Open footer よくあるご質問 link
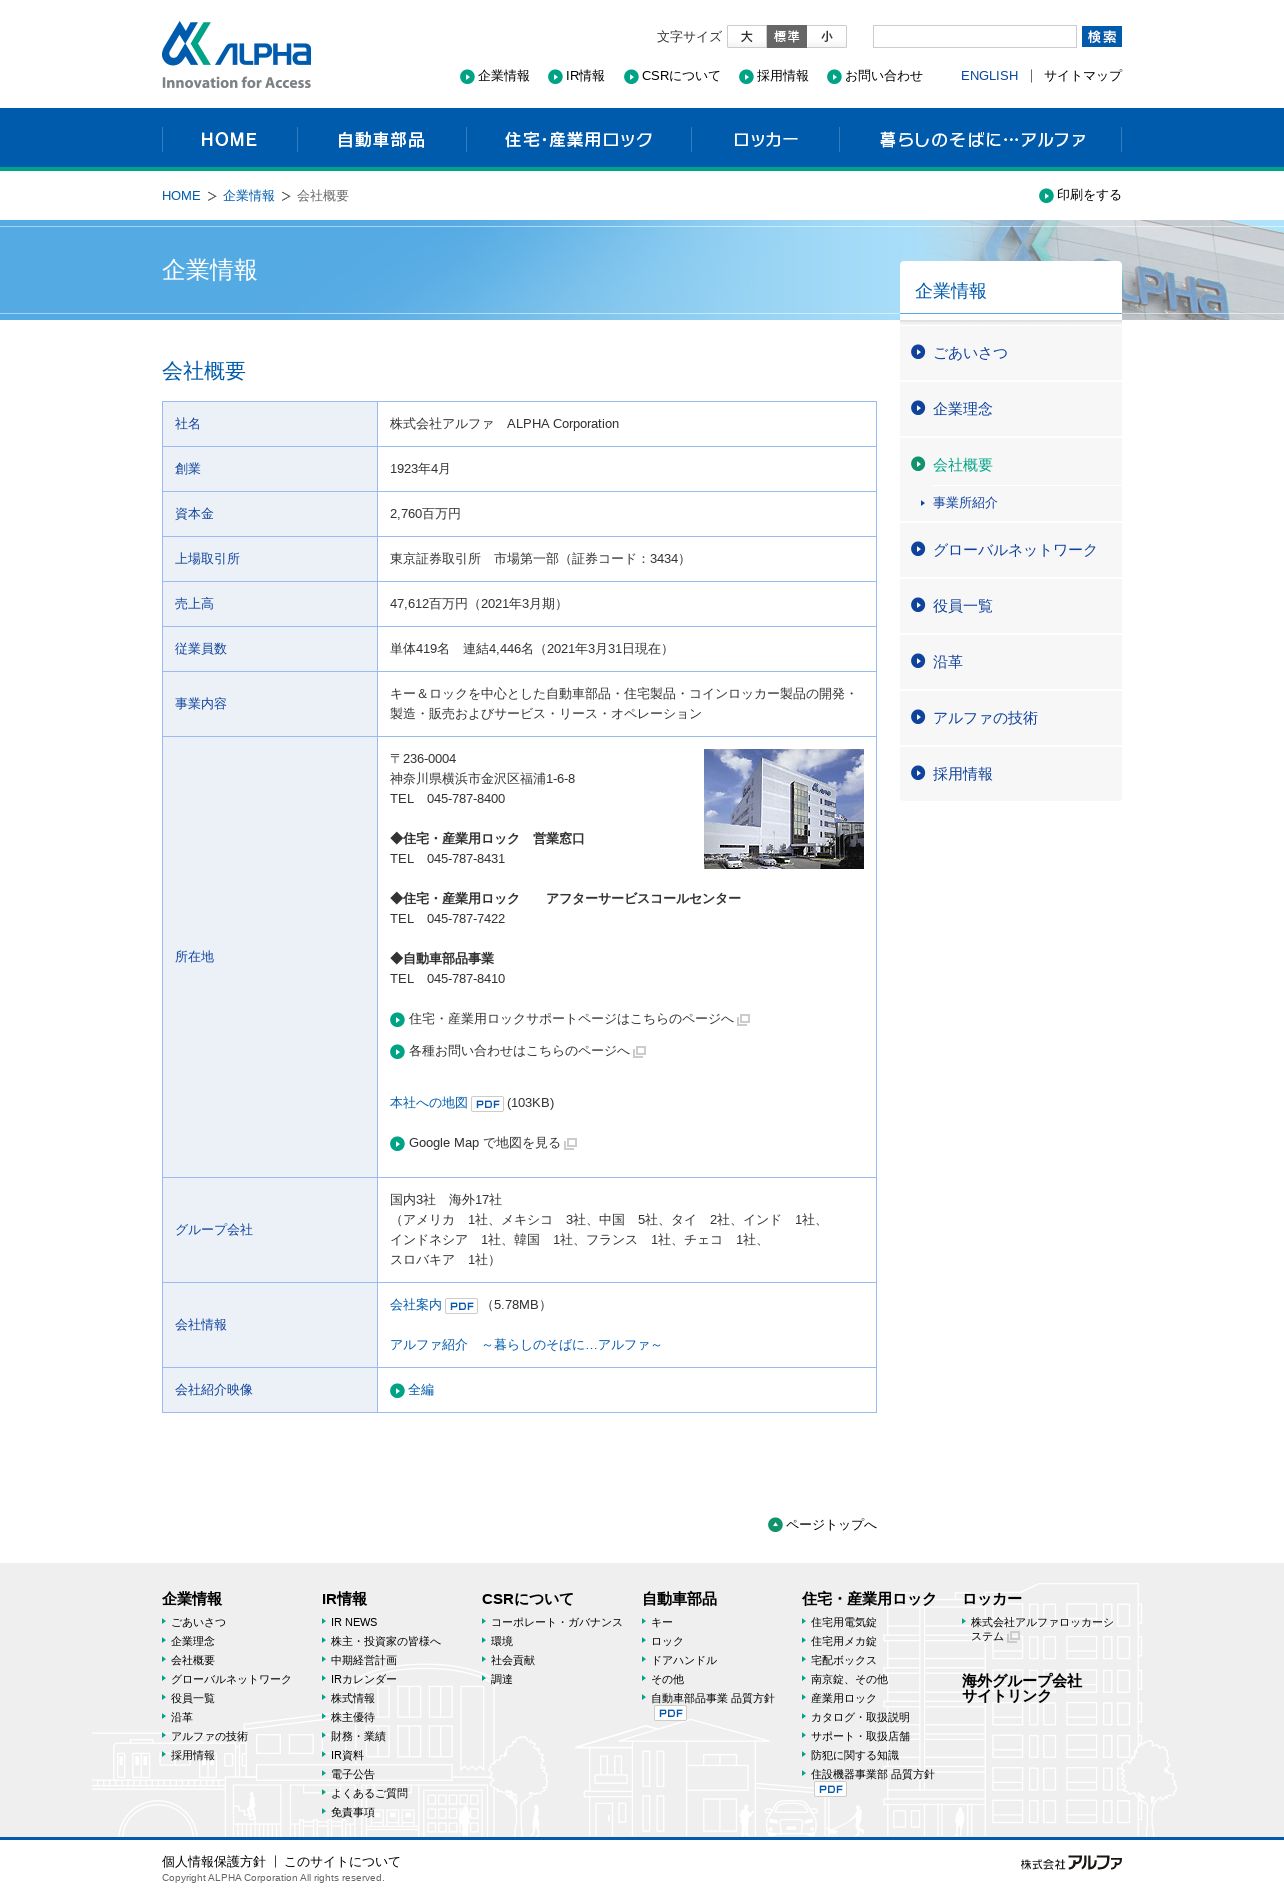The width and height of the screenshot is (1284, 1892). point(369,1793)
